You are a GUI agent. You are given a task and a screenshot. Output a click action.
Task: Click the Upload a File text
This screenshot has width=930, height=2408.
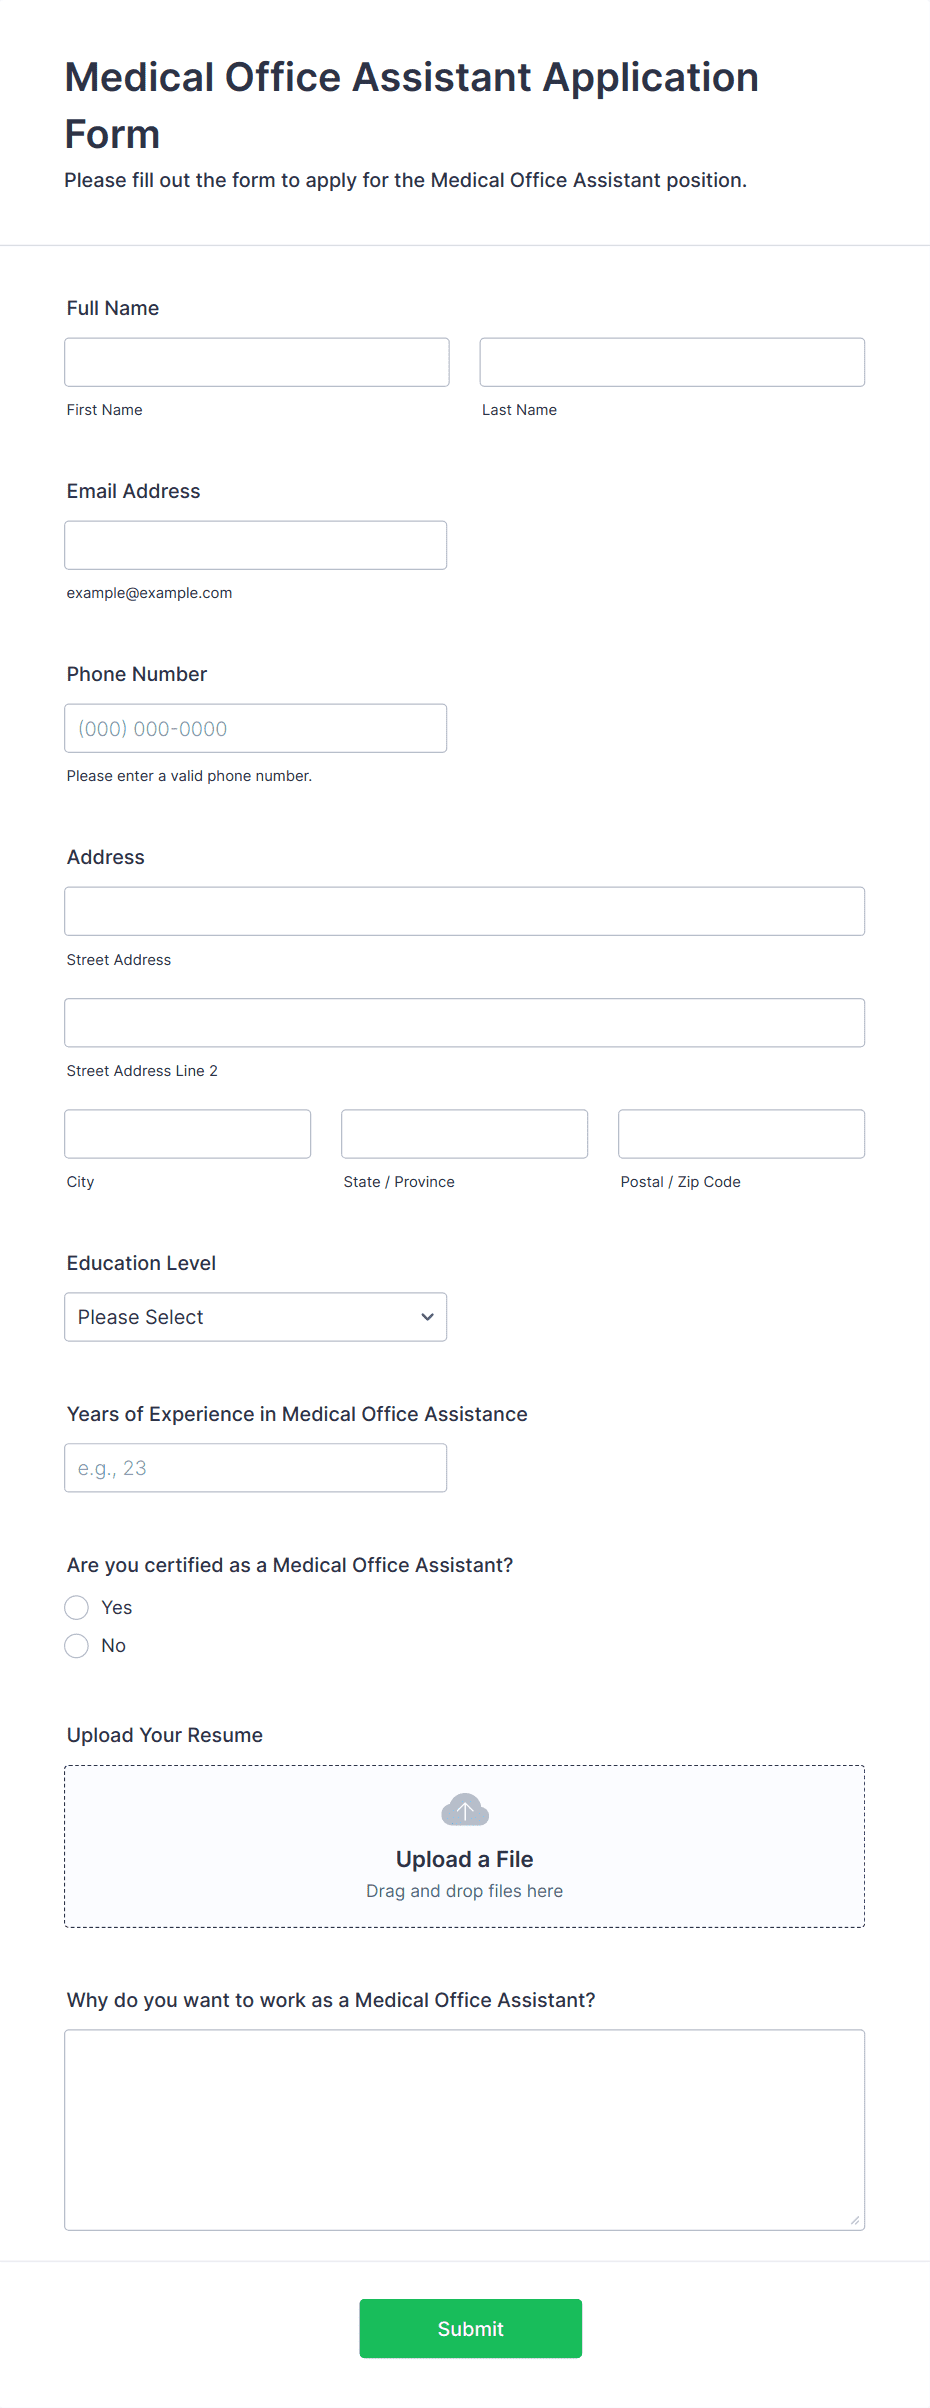tap(464, 1859)
